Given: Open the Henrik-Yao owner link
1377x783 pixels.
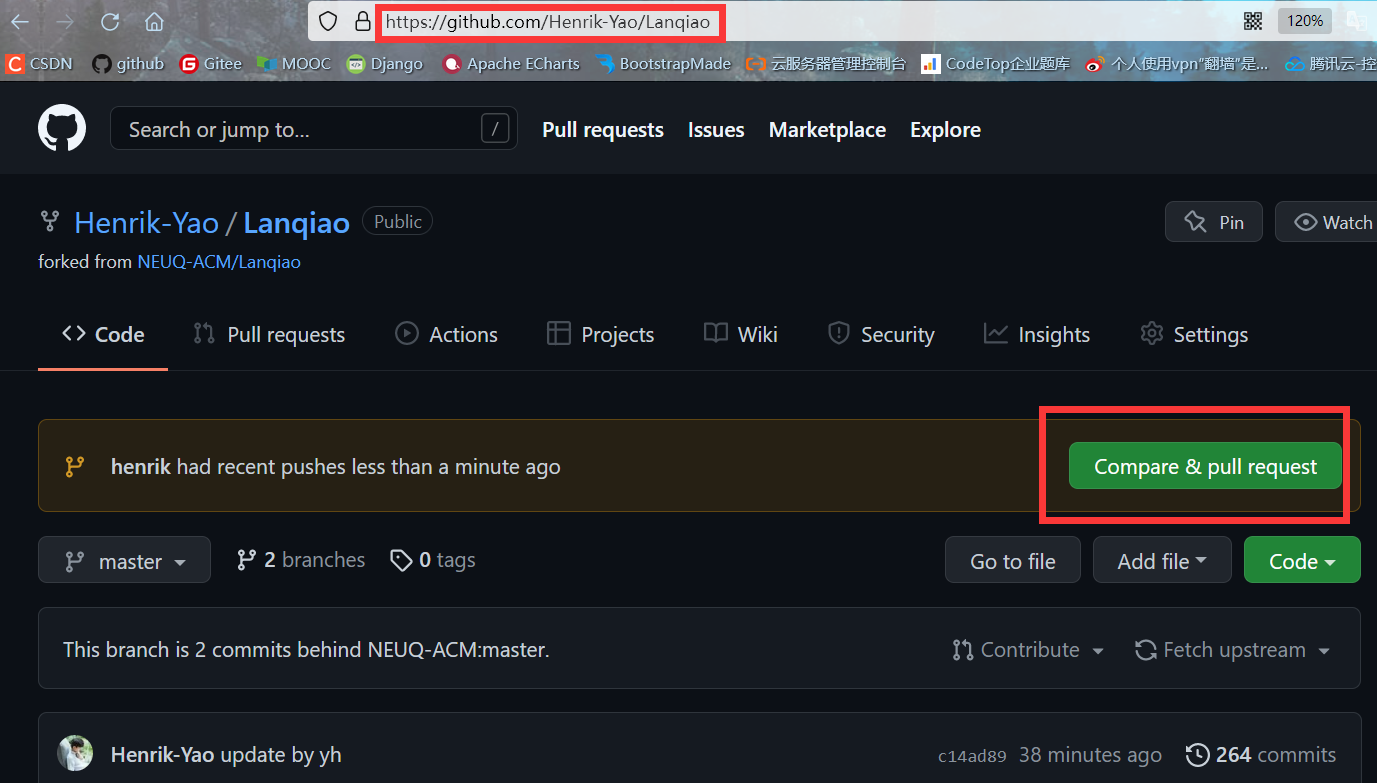Looking at the screenshot, I should [146, 222].
